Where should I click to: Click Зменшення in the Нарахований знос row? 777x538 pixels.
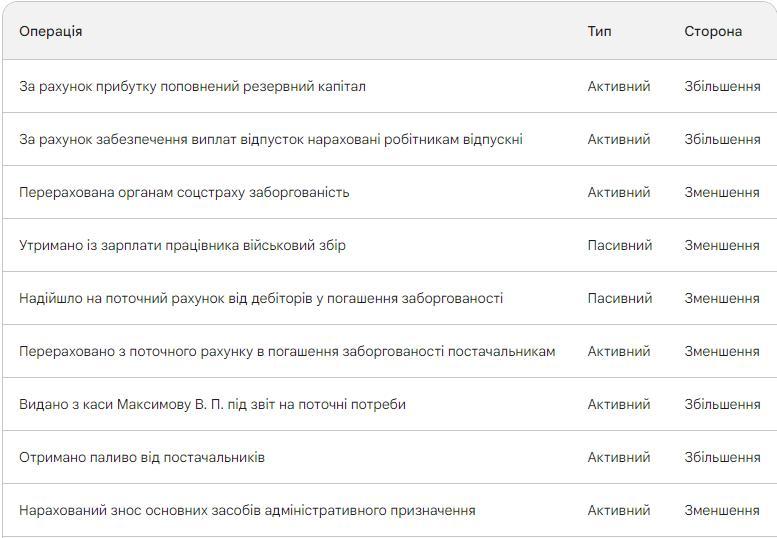722,510
